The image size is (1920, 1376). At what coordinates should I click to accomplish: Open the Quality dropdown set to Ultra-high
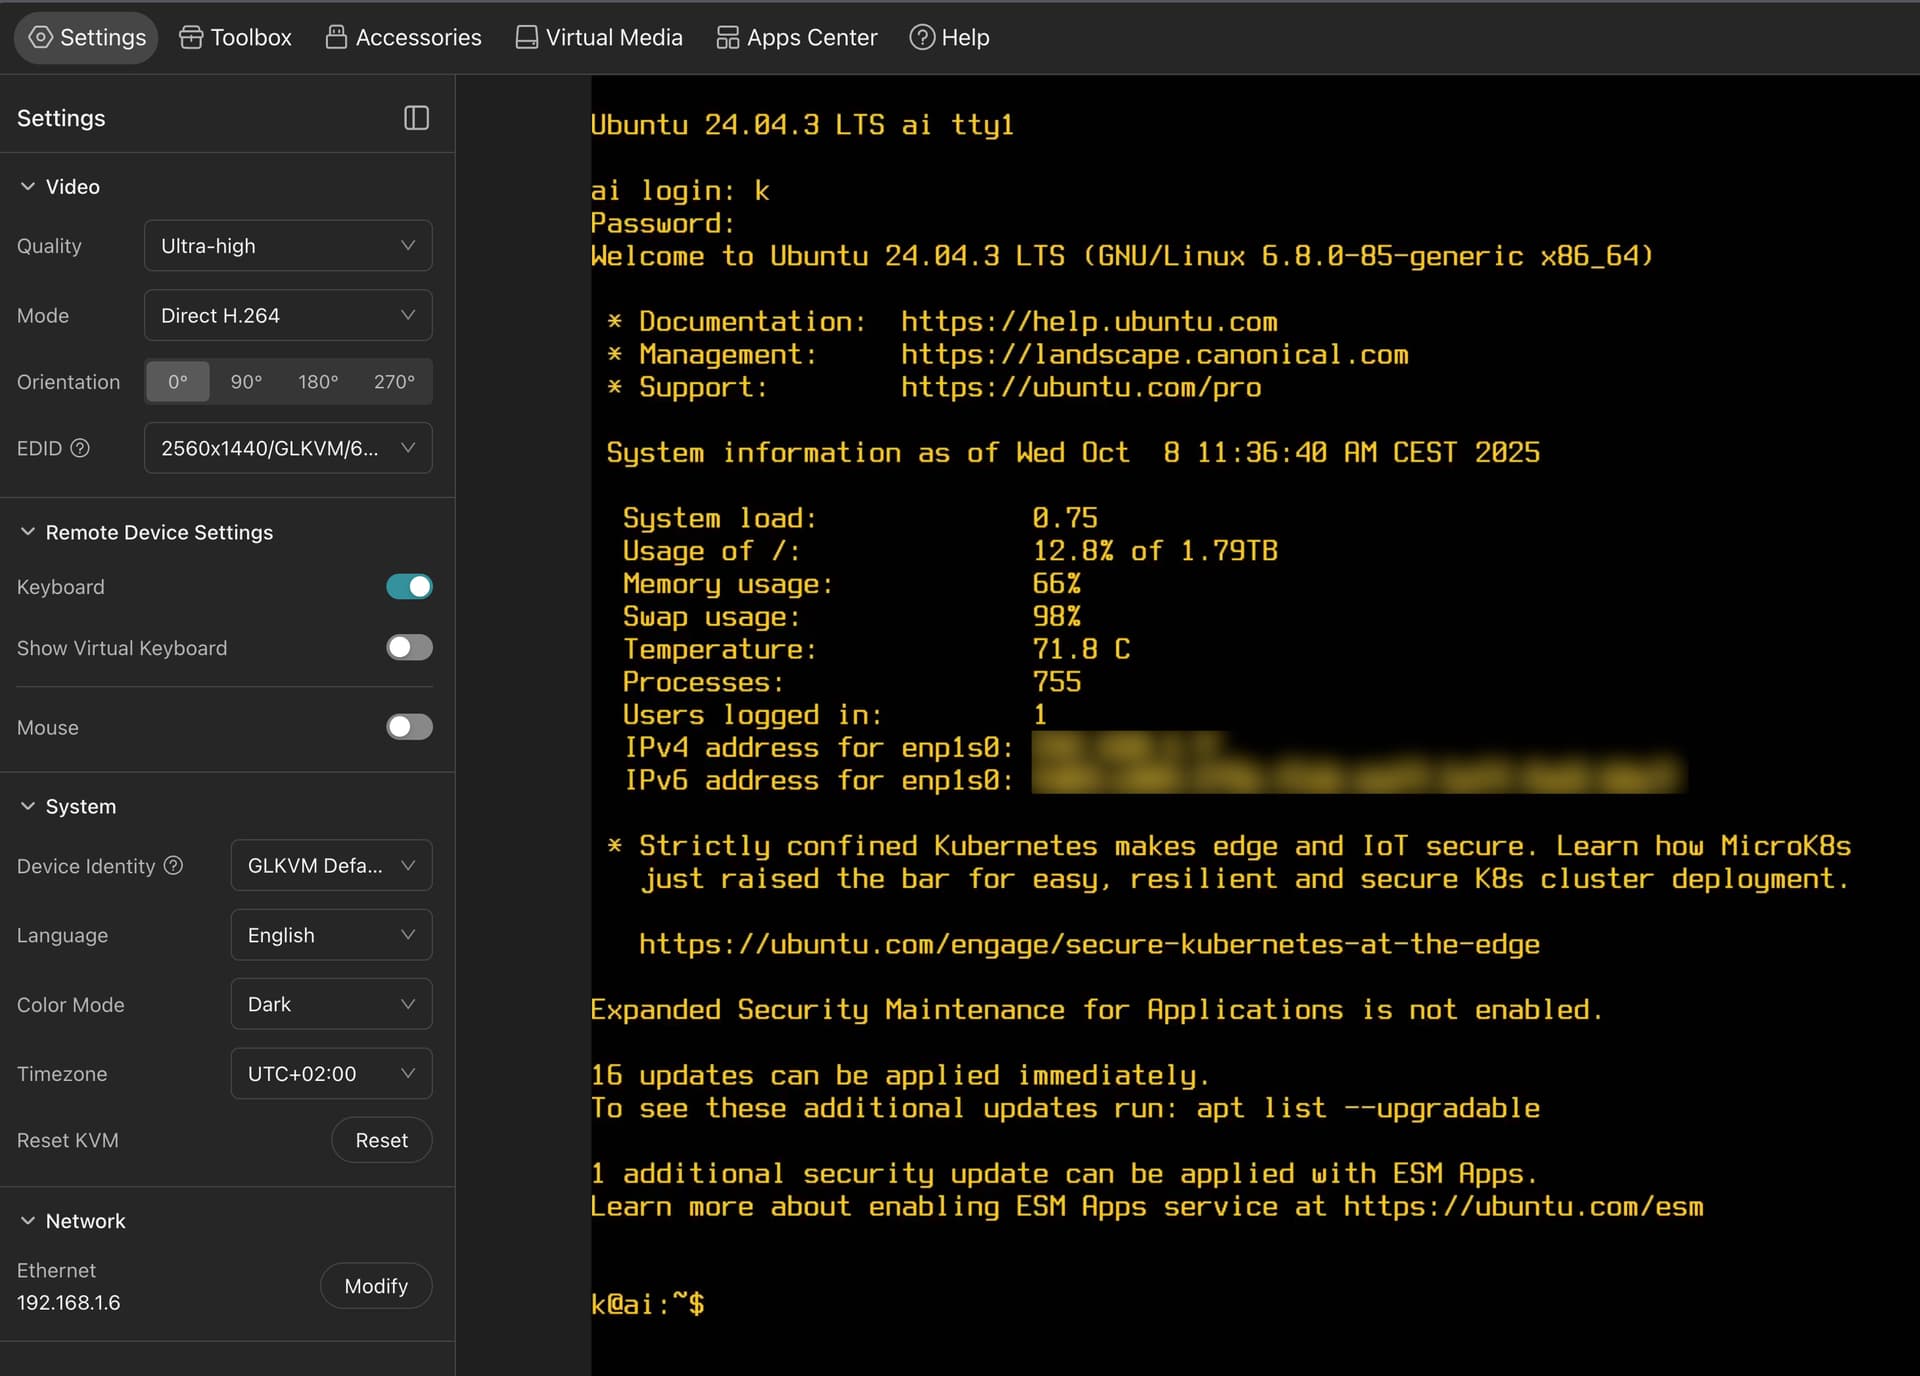(x=288, y=246)
